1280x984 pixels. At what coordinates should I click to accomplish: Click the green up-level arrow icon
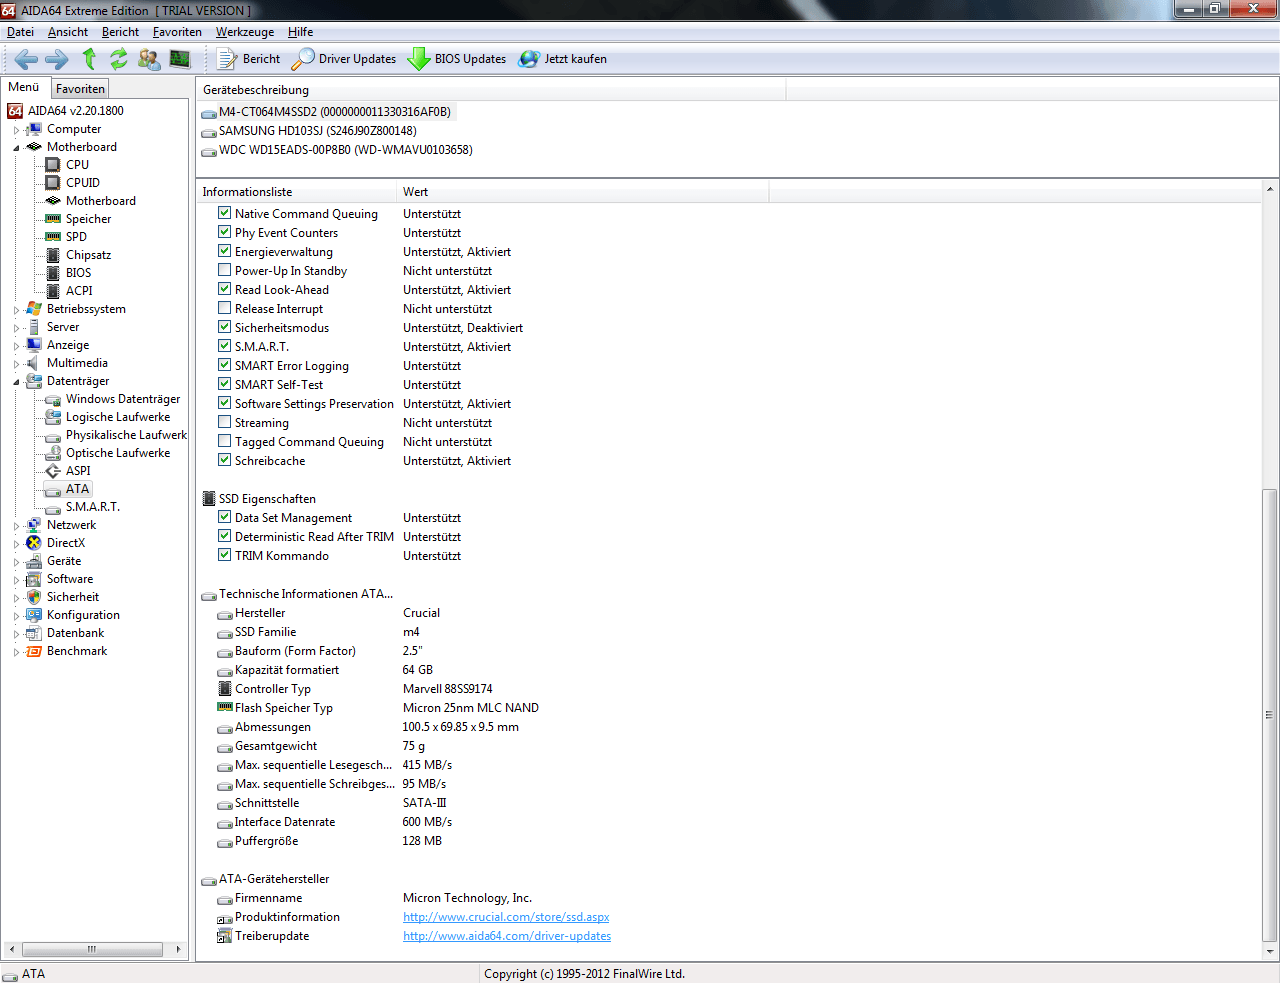pos(89,59)
